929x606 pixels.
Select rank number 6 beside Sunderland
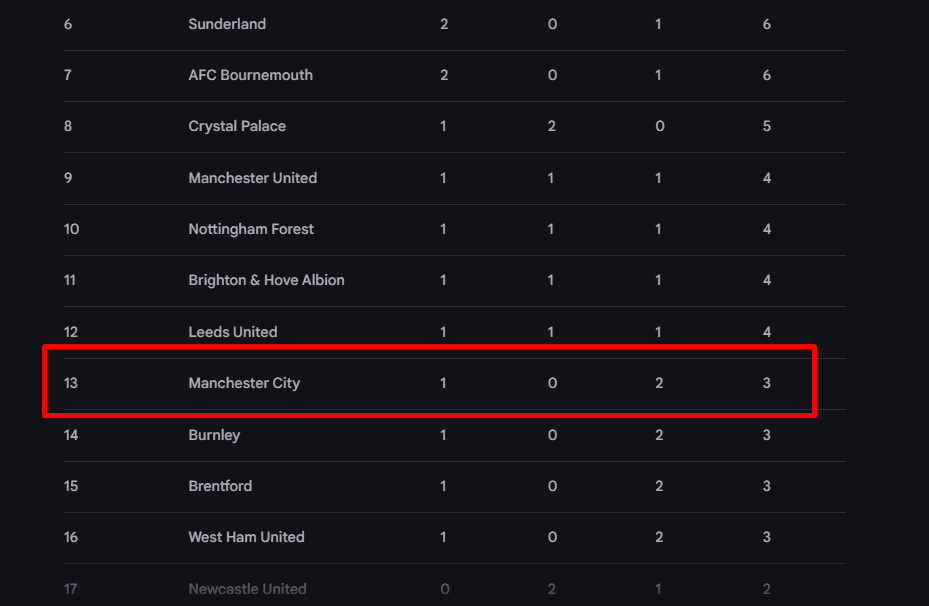[68, 24]
